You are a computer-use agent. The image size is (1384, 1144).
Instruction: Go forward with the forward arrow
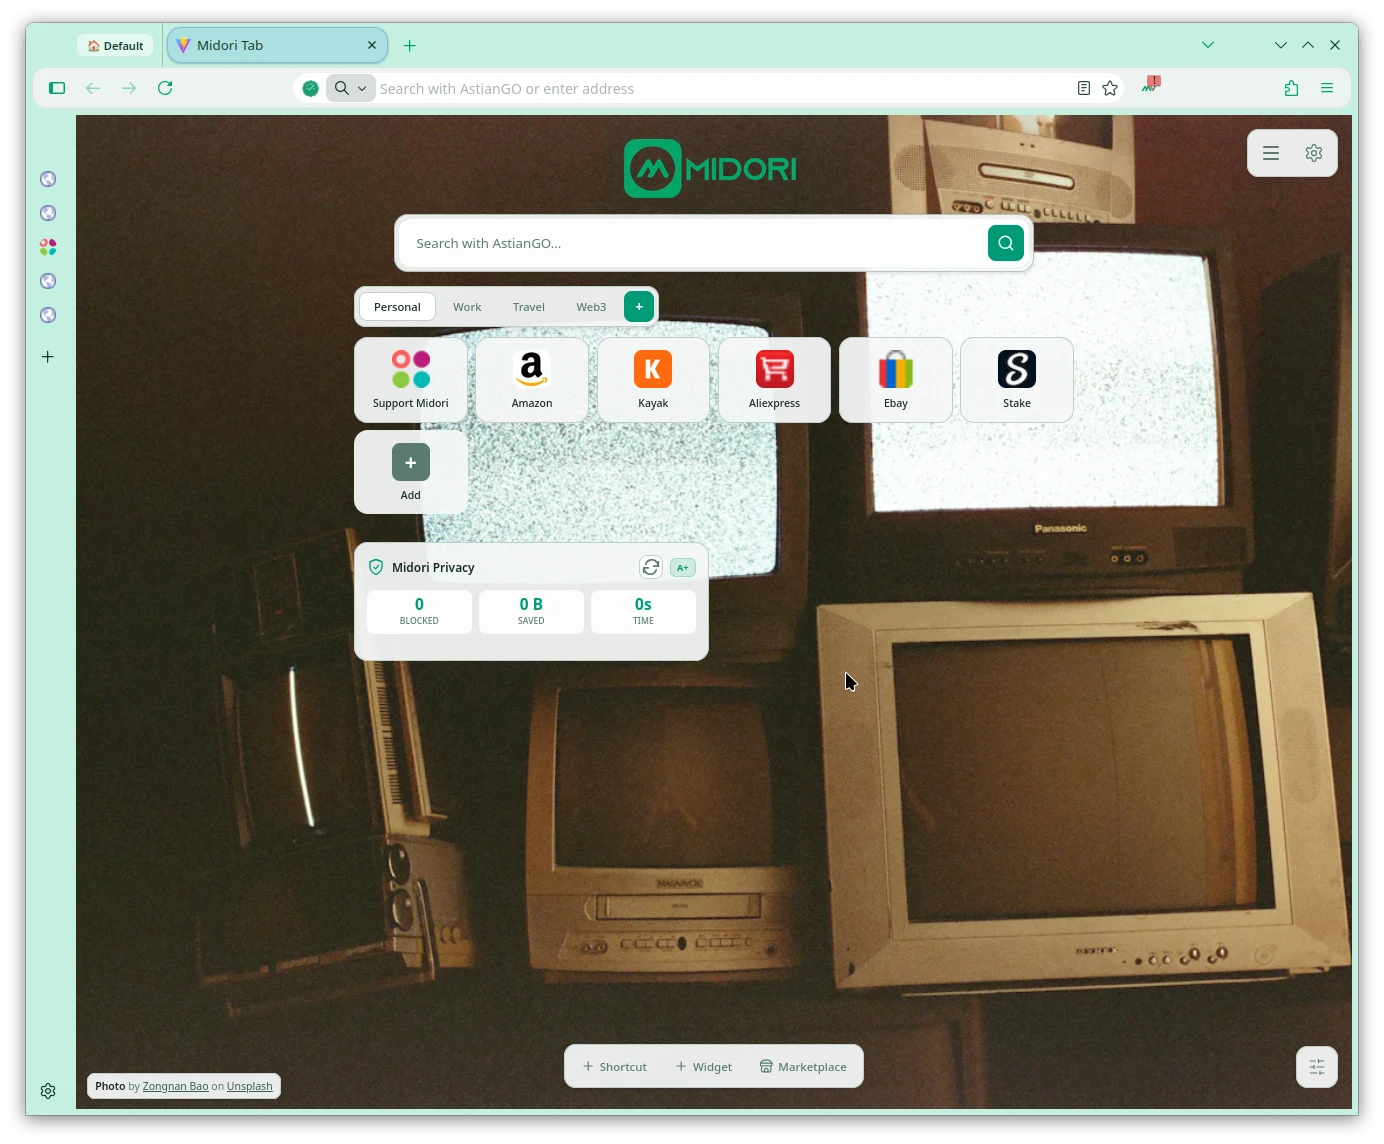(x=129, y=88)
